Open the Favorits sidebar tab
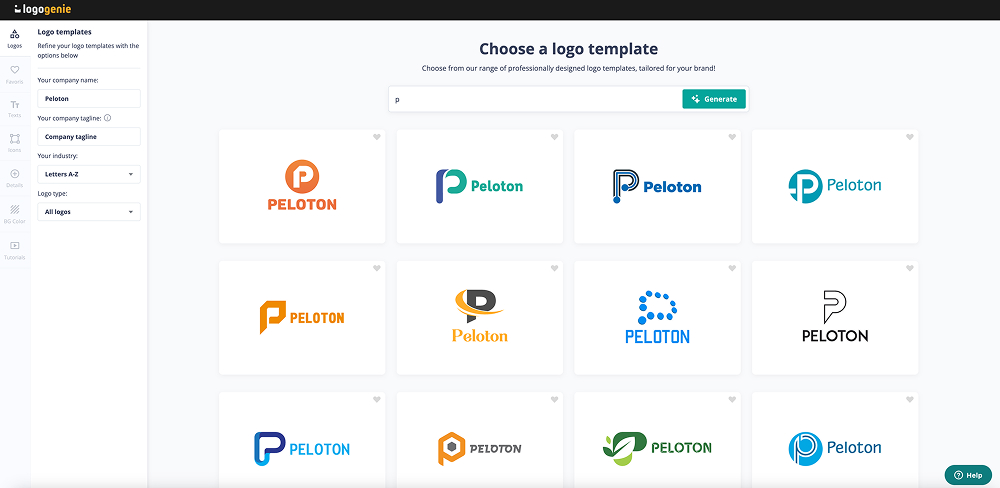The width and height of the screenshot is (1000, 488). click(x=15, y=75)
